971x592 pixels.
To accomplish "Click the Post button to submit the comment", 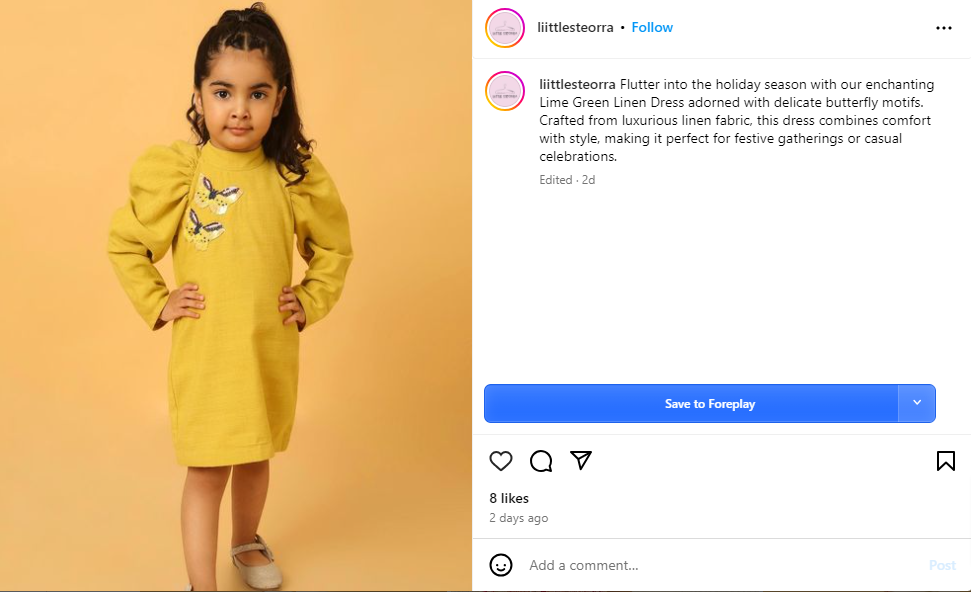I will point(942,565).
